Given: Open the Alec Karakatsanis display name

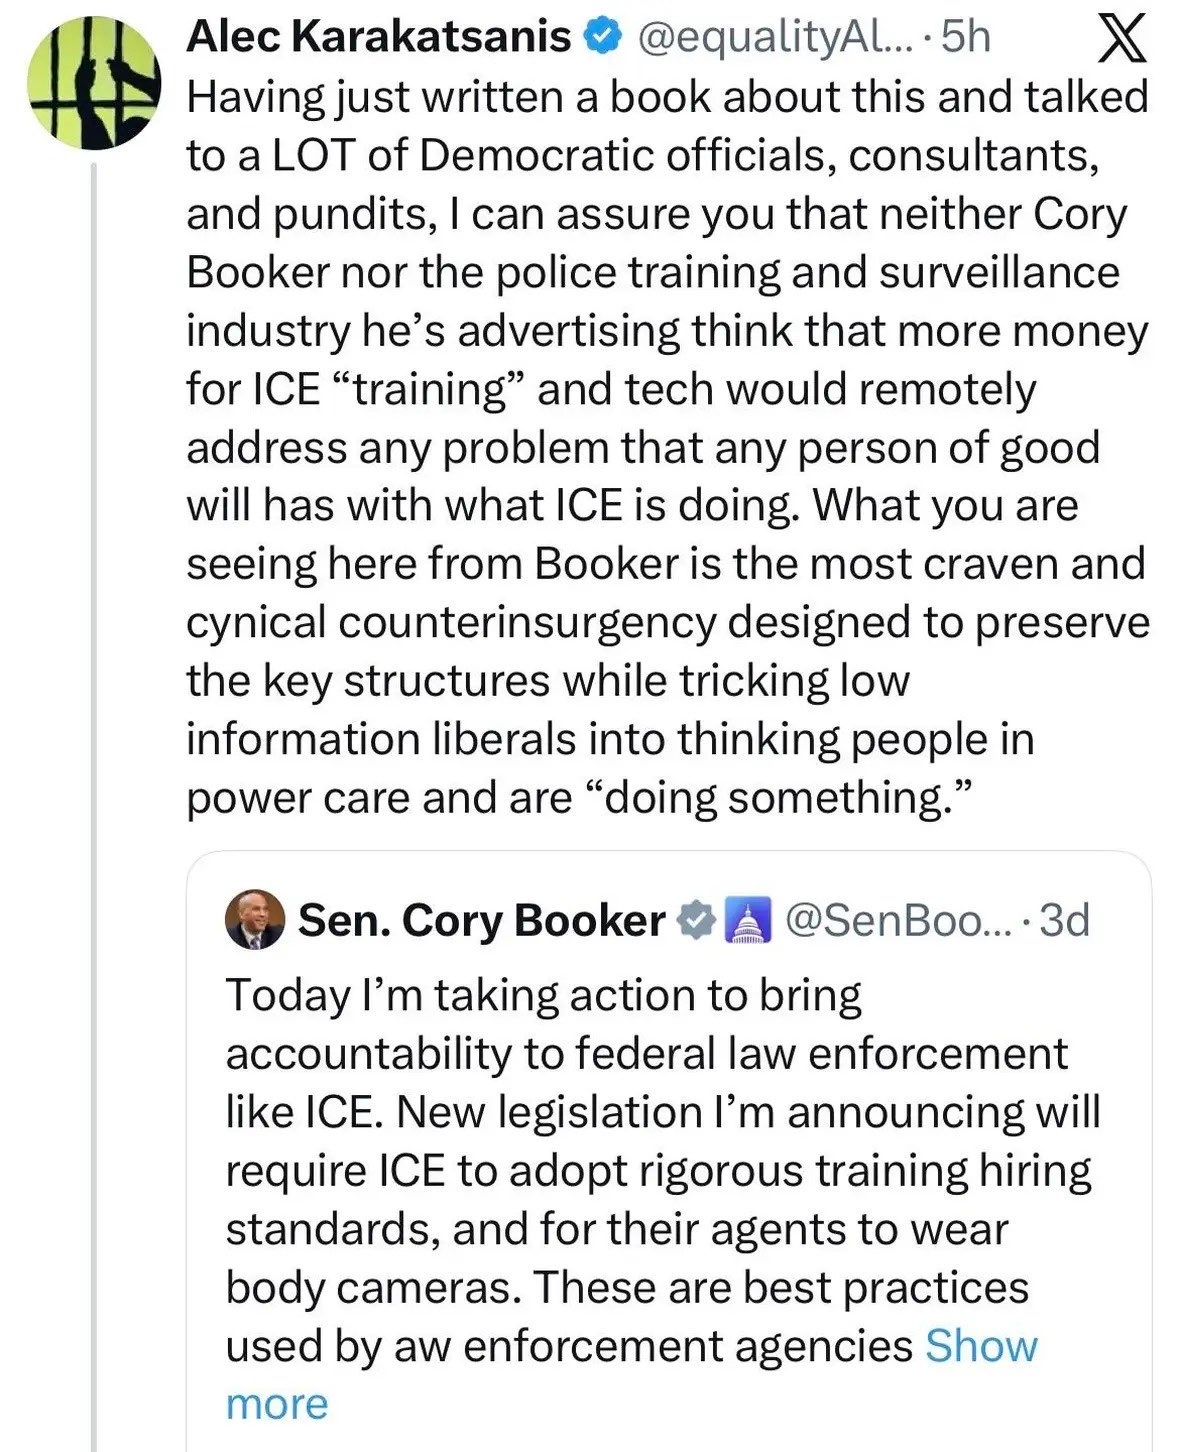Looking at the screenshot, I should (x=379, y=37).
